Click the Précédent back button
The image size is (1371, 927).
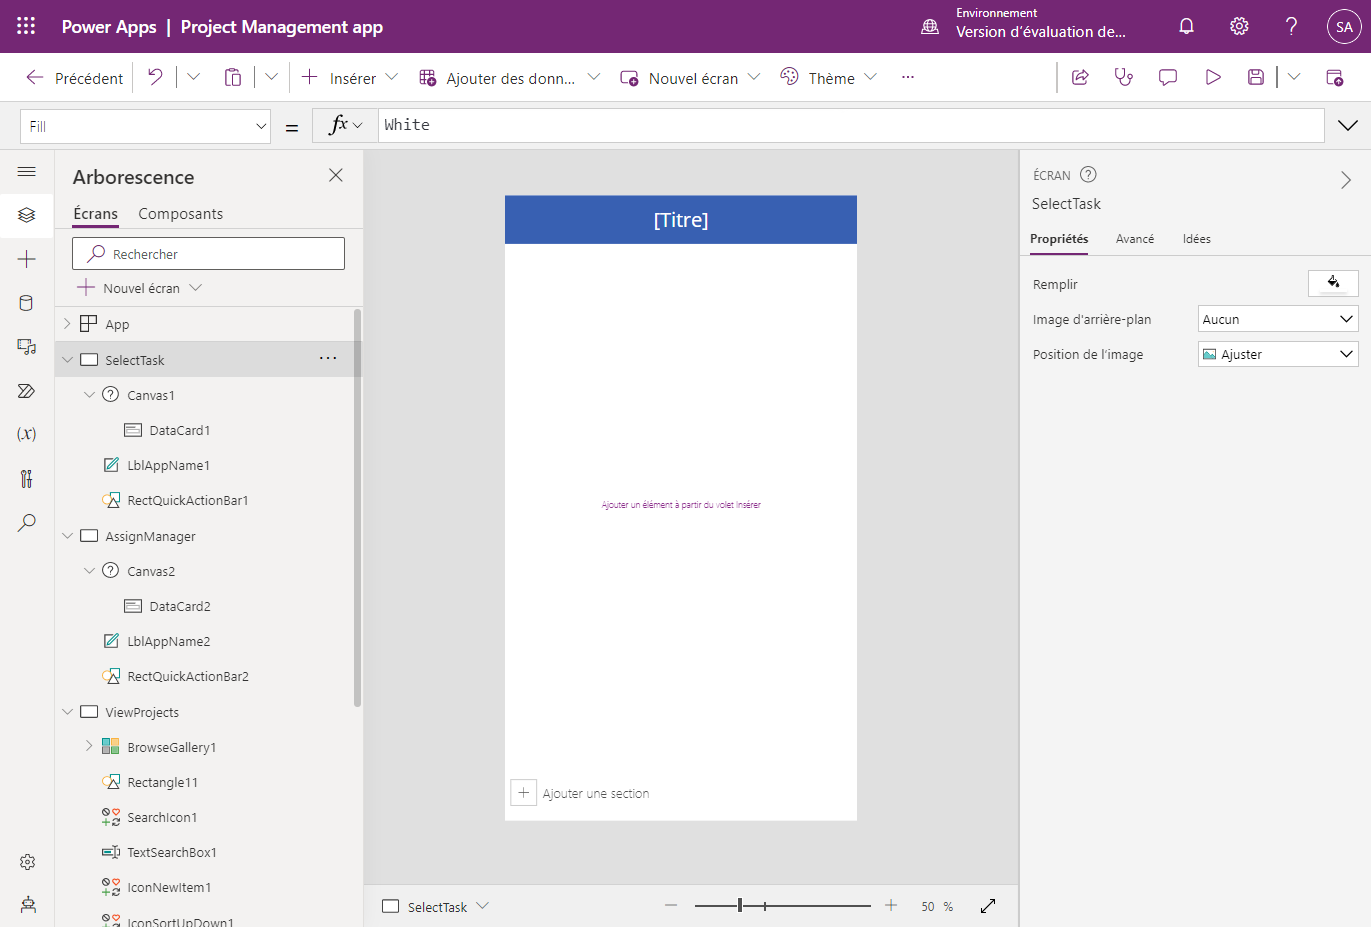coord(74,78)
